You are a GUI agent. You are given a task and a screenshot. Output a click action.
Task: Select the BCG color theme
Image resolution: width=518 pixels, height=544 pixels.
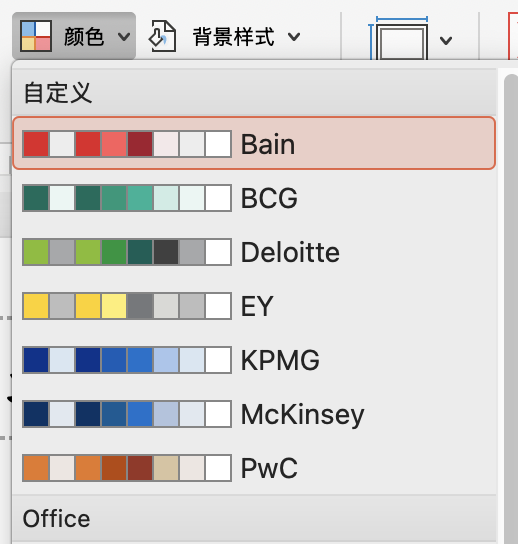click(x=254, y=198)
